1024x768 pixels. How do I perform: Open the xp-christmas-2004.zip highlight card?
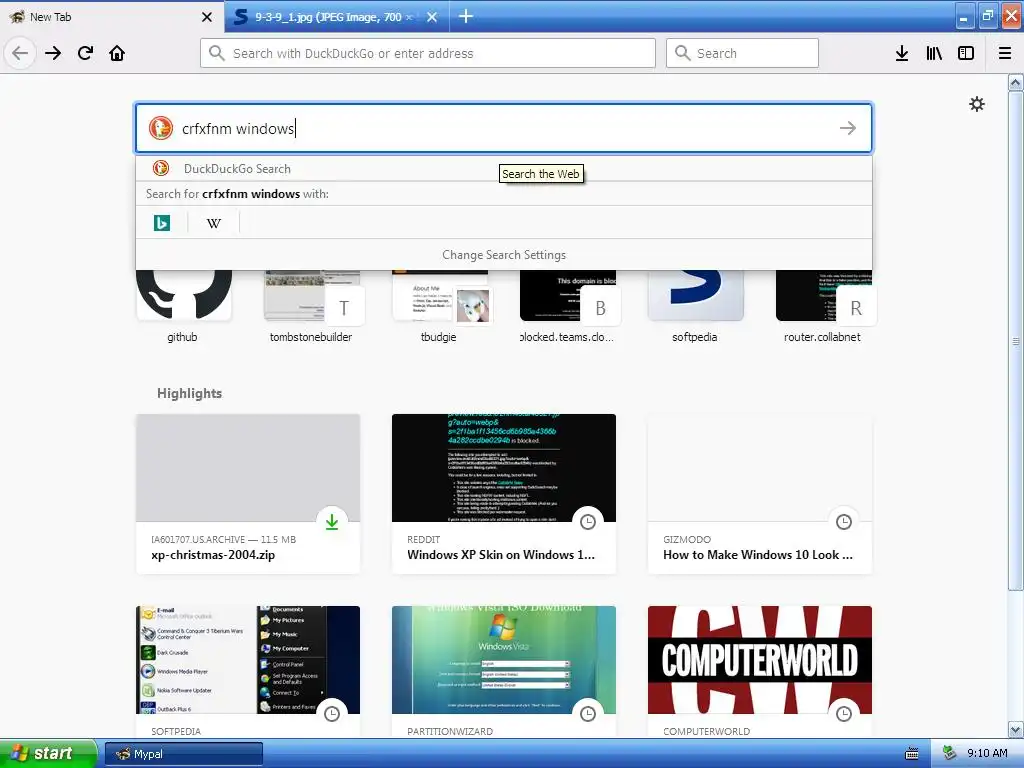point(248,494)
